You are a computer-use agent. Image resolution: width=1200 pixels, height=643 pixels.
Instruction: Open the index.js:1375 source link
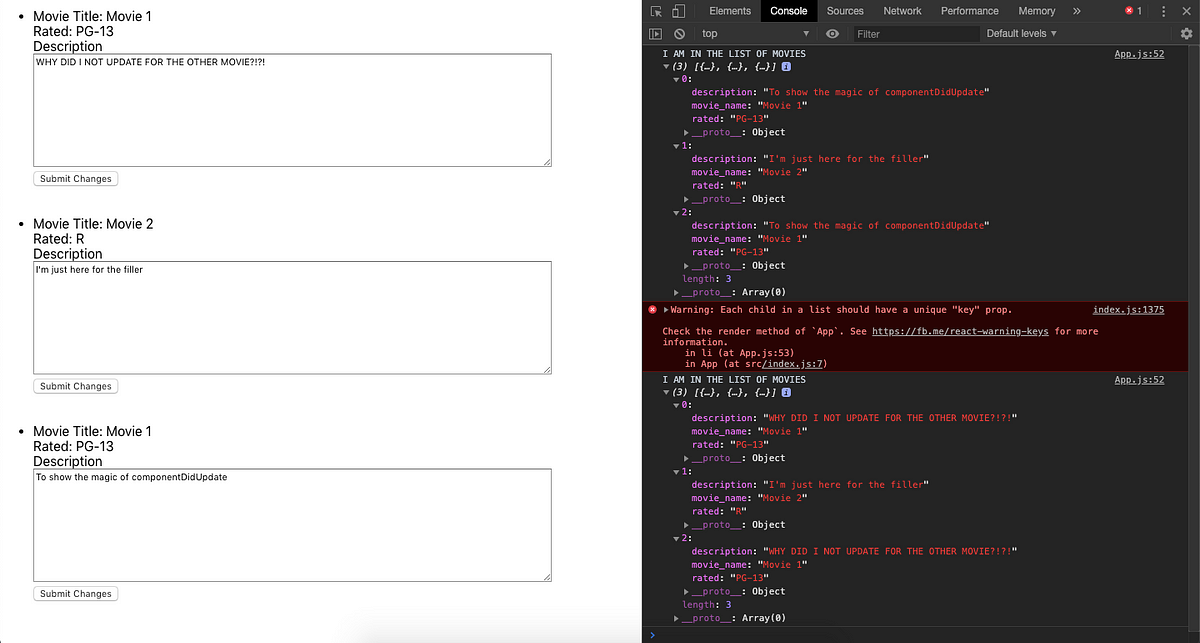coord(1128,310)
